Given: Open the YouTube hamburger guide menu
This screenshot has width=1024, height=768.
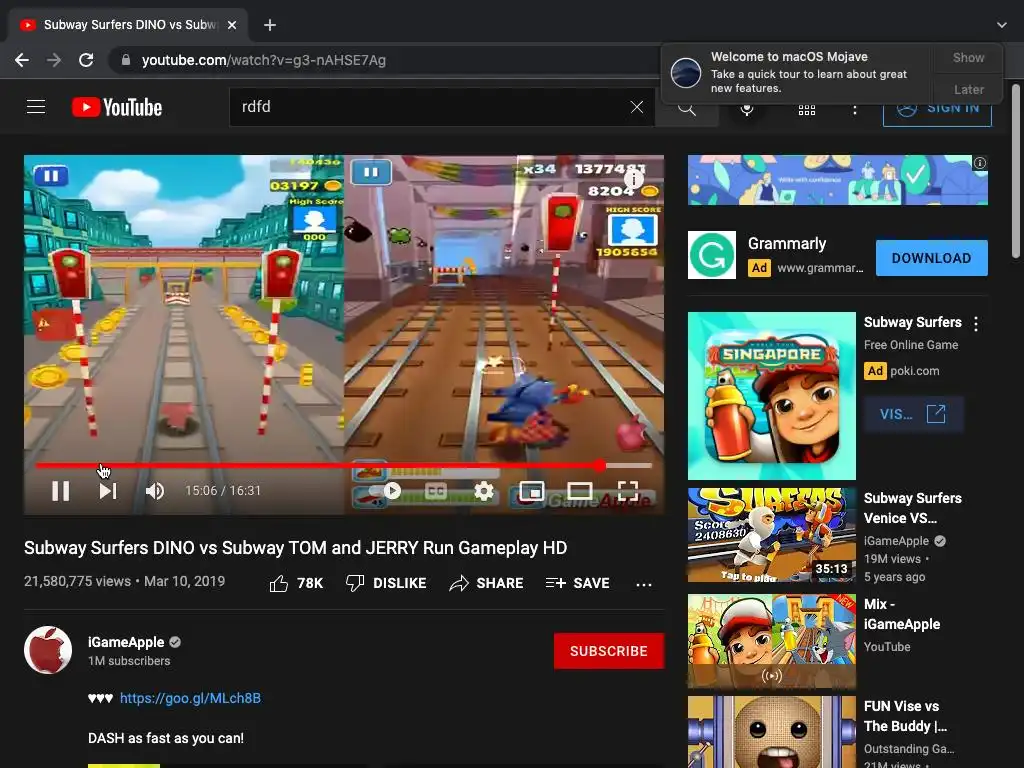Looking at the screenshot, I should tap(36, 106).
